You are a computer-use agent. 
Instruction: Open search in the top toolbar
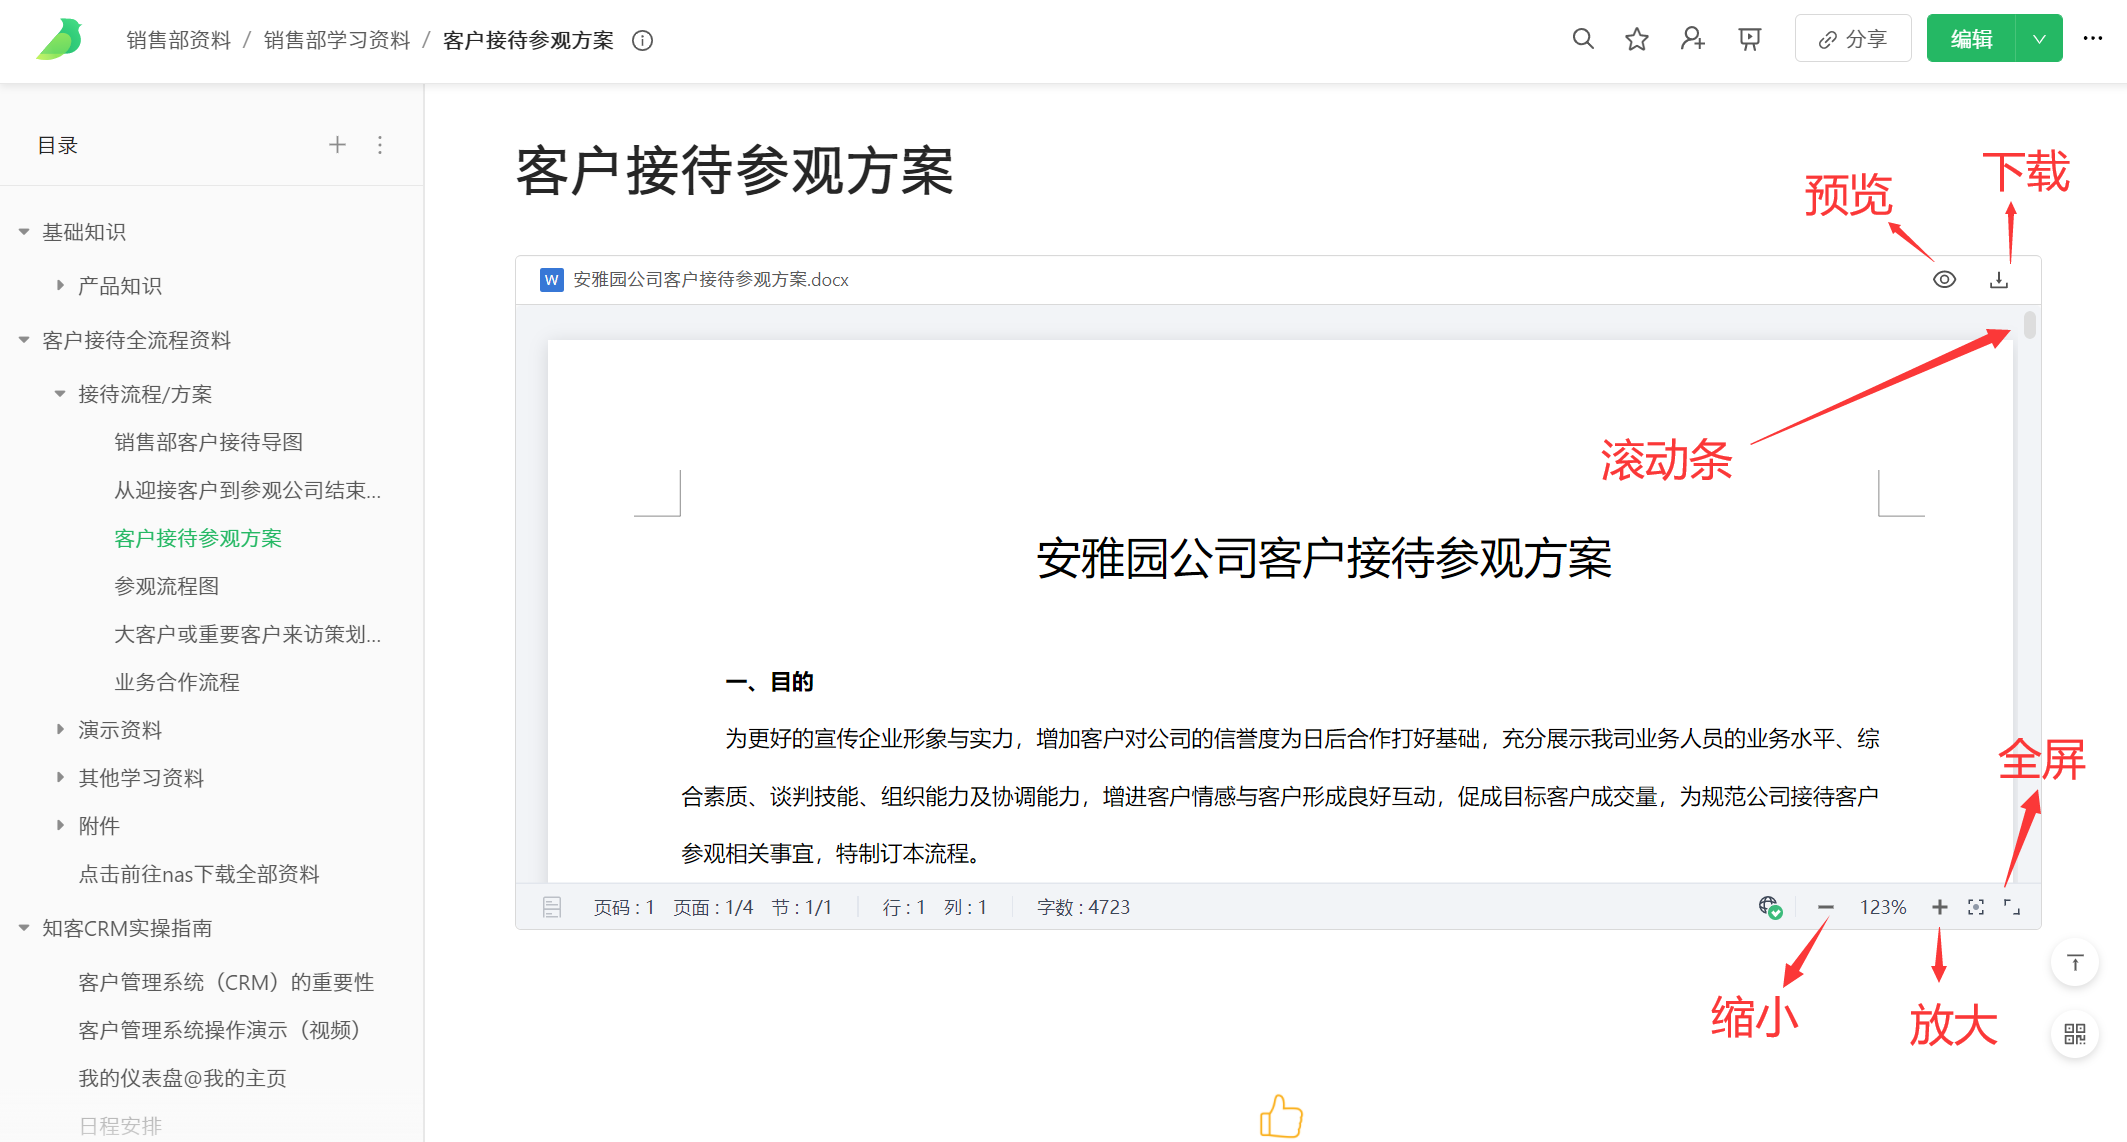click(1583, 38)
